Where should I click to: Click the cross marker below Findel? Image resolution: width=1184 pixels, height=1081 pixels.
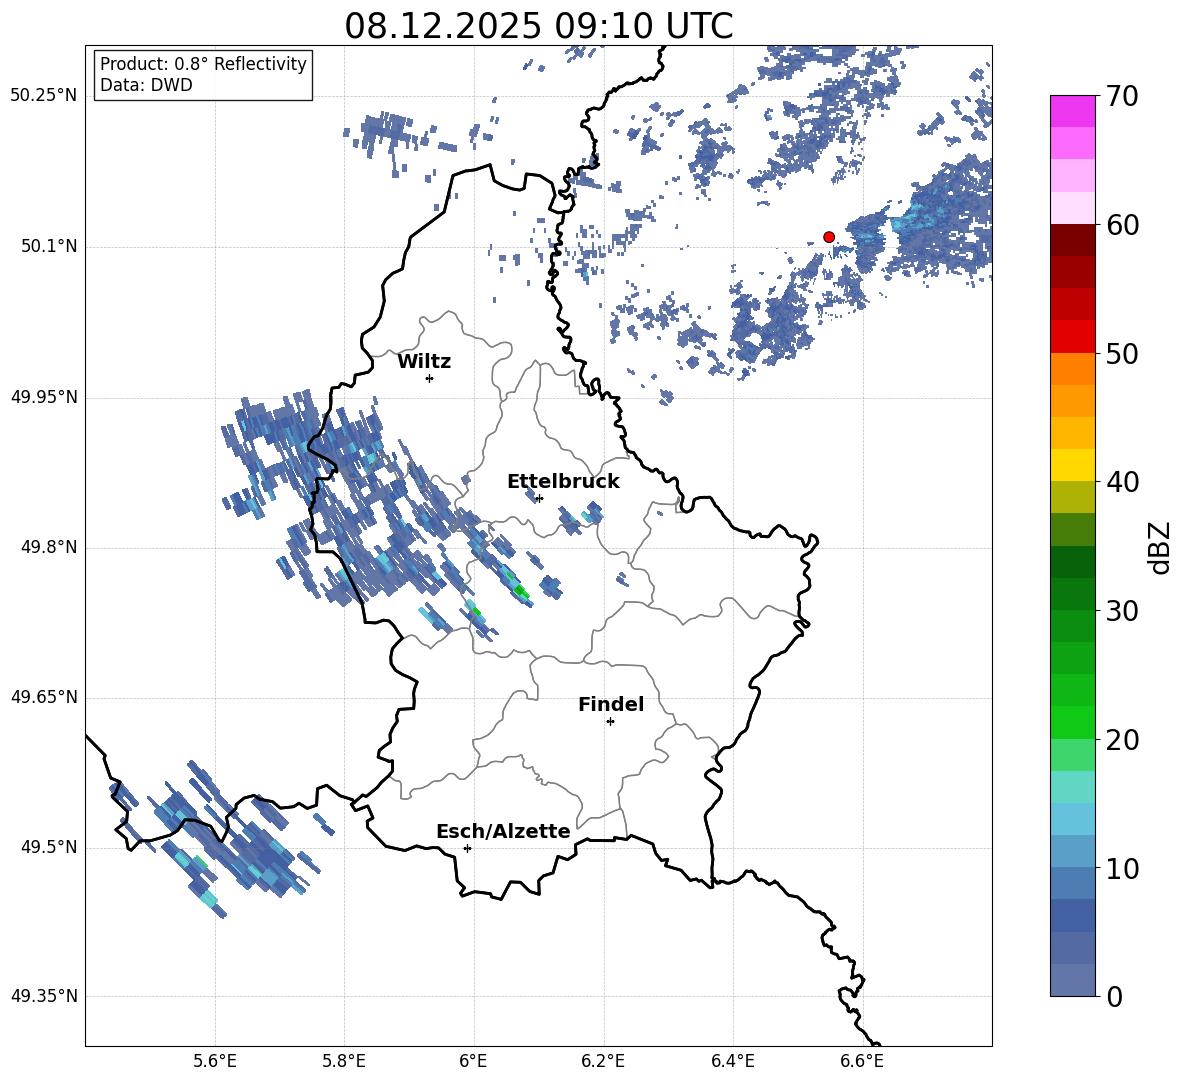pyautogui.click(x=610, y=722)
